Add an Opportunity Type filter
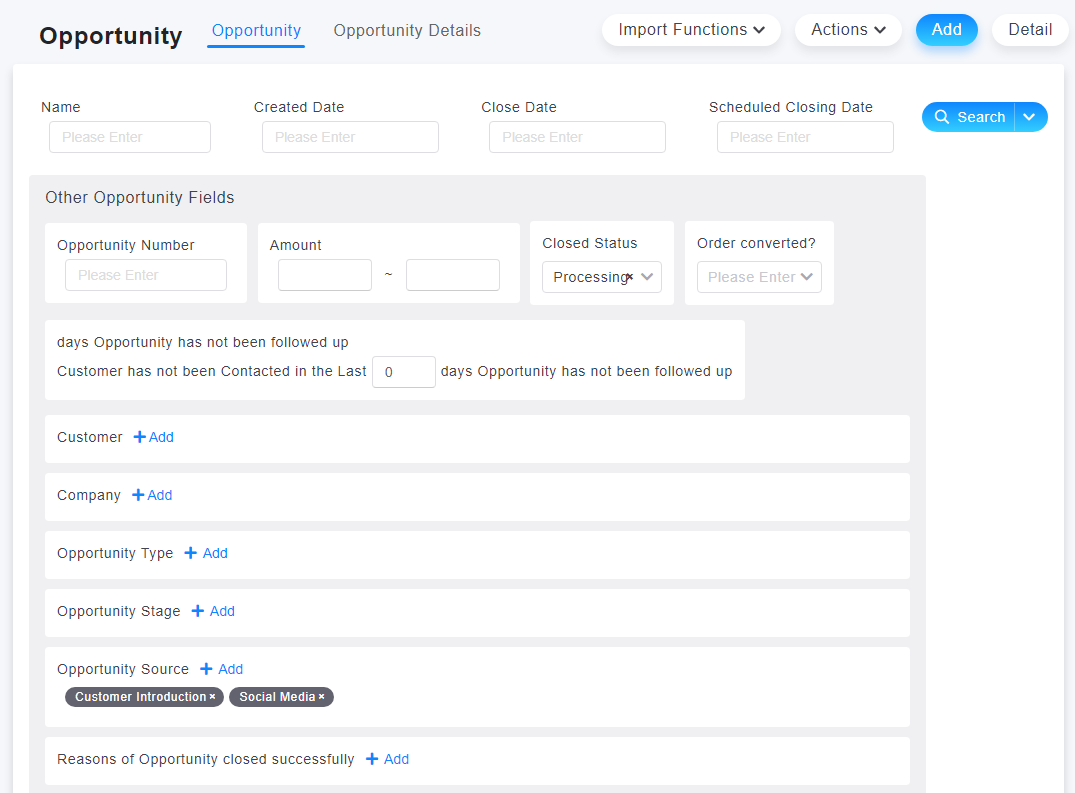 pyautogui.click(x=206, y=553)
